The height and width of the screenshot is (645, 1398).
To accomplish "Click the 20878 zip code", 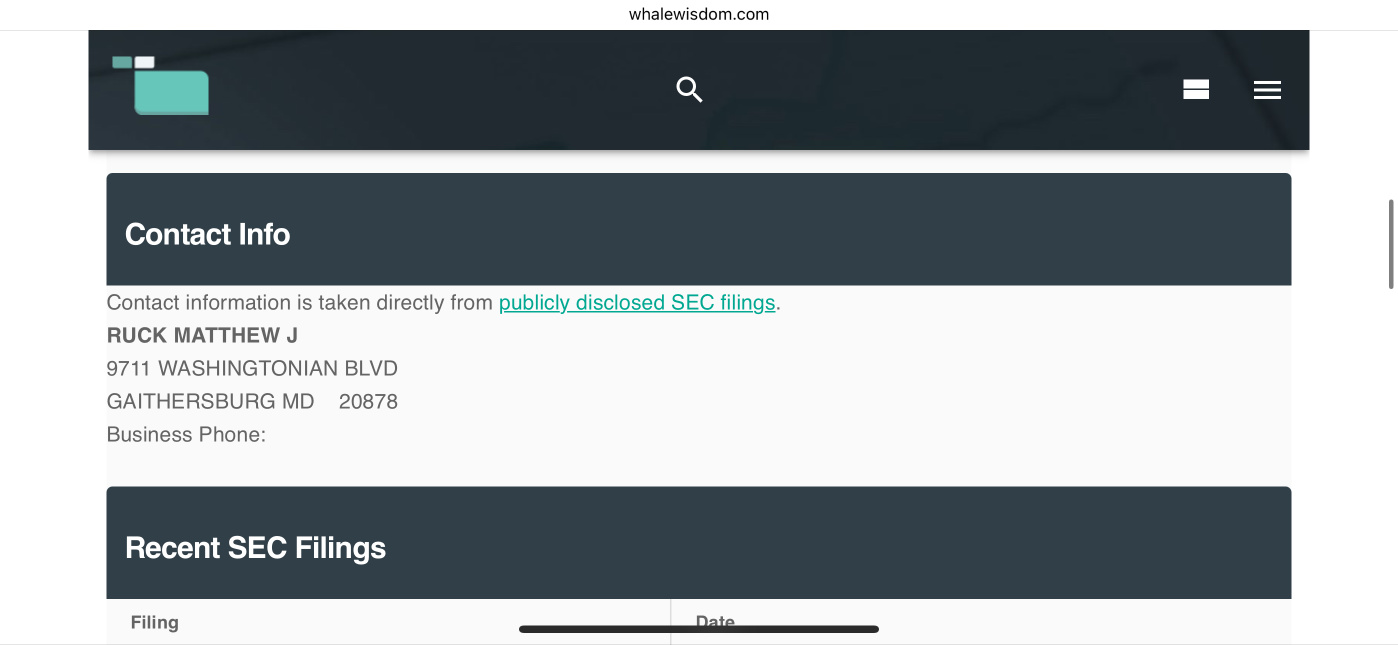I will 368,401.
